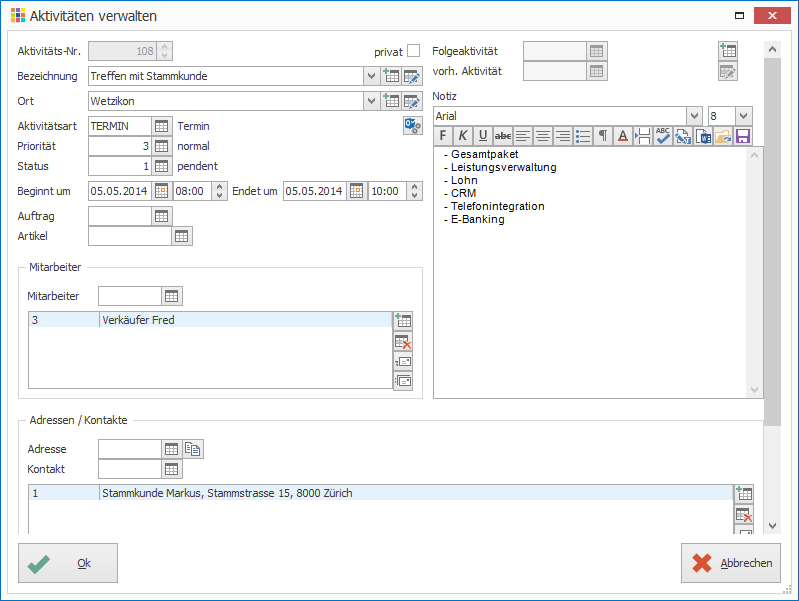Toggle strikethrough formatting in Notiz toolbar
Image resolution: width=799 pixels, height=601 pixels.
pyautogui.click(x=502, y=136)
